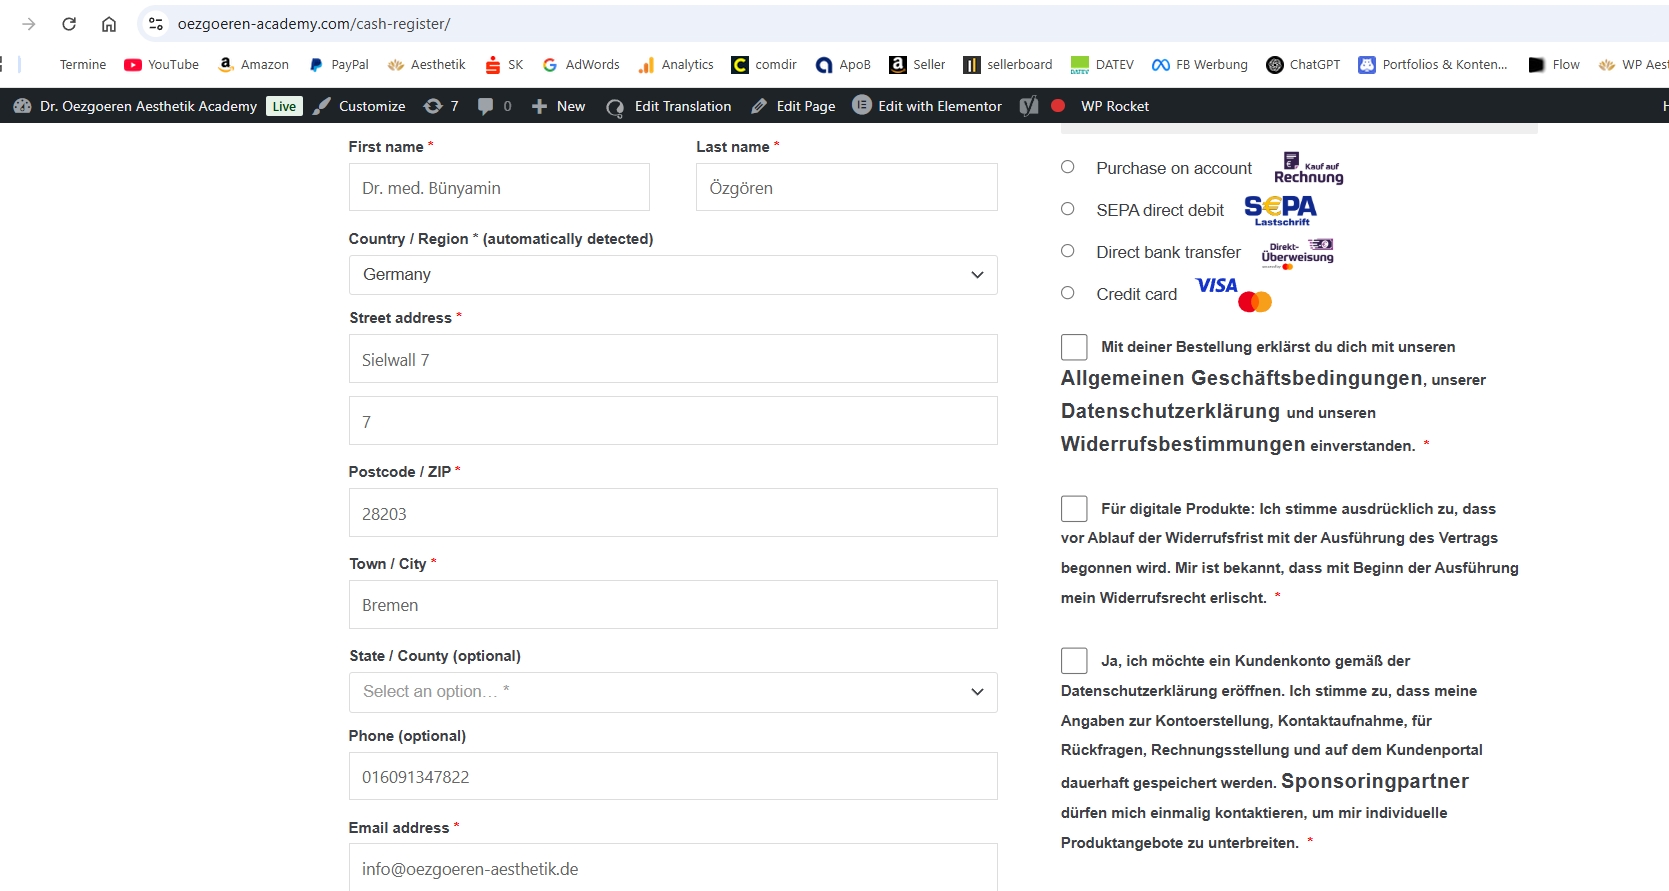
Task: Check the digitale Produkte consent box
Action: (x=1074, y=509)
